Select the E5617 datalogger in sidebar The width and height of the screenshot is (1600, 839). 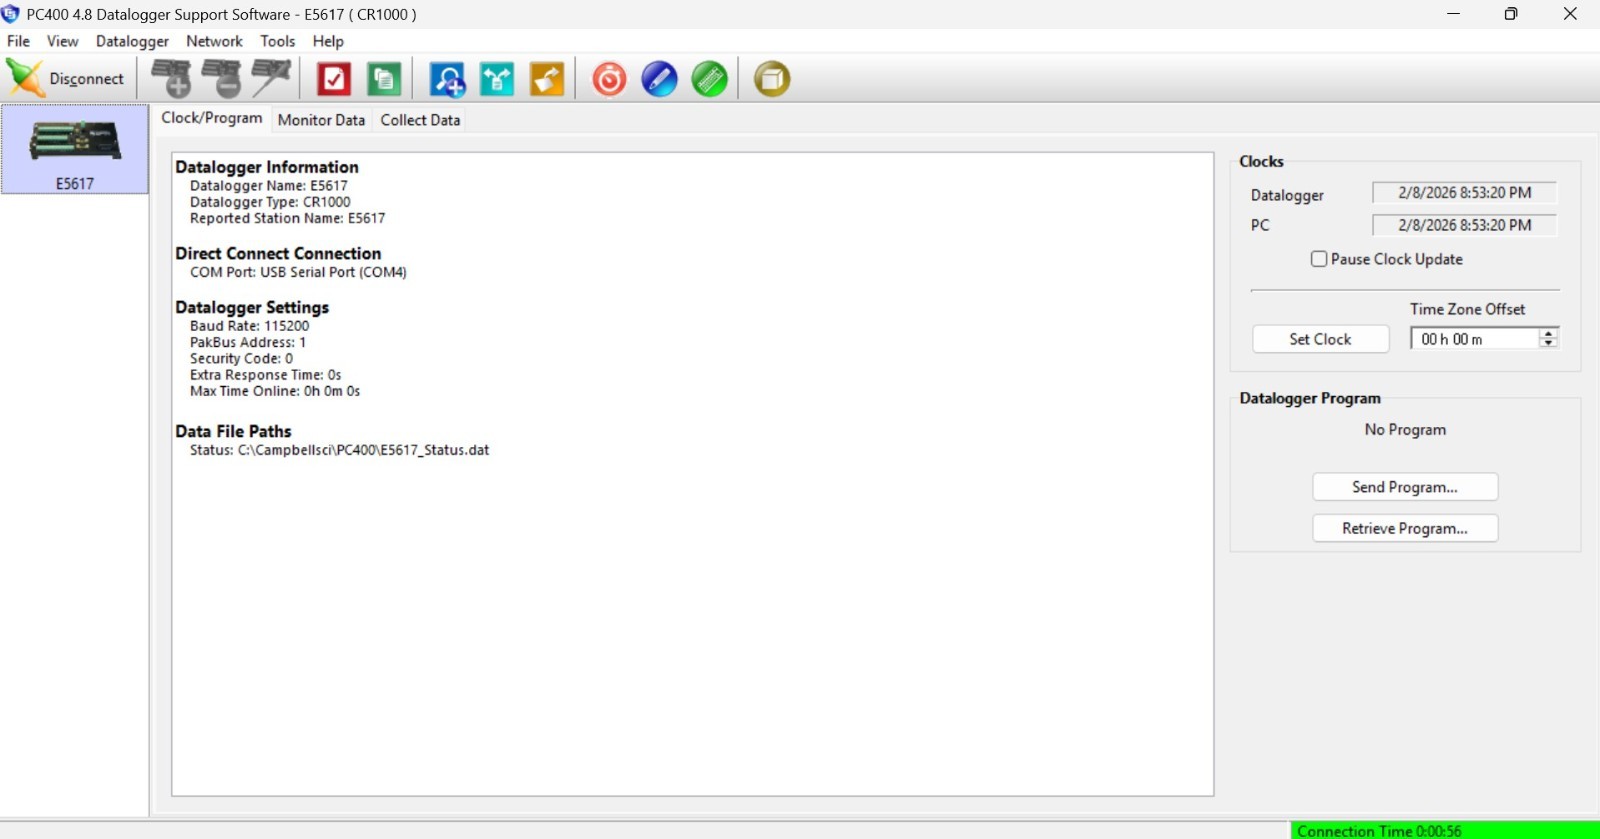pyautogui.click(x=75, y=150)
